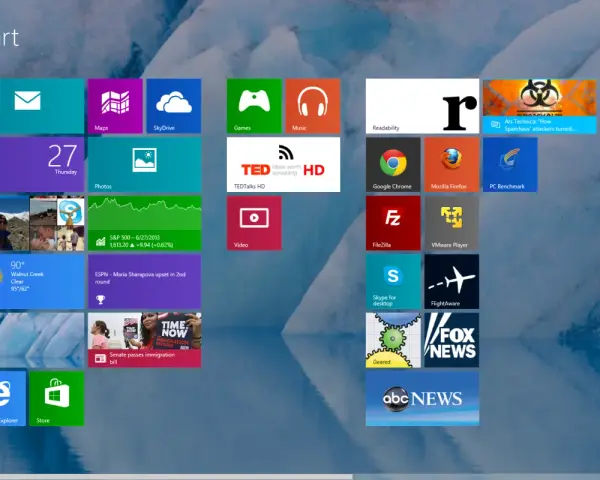Launch Google Chrome tile
This screenshot has height=480, width=600.
[393, 165]
